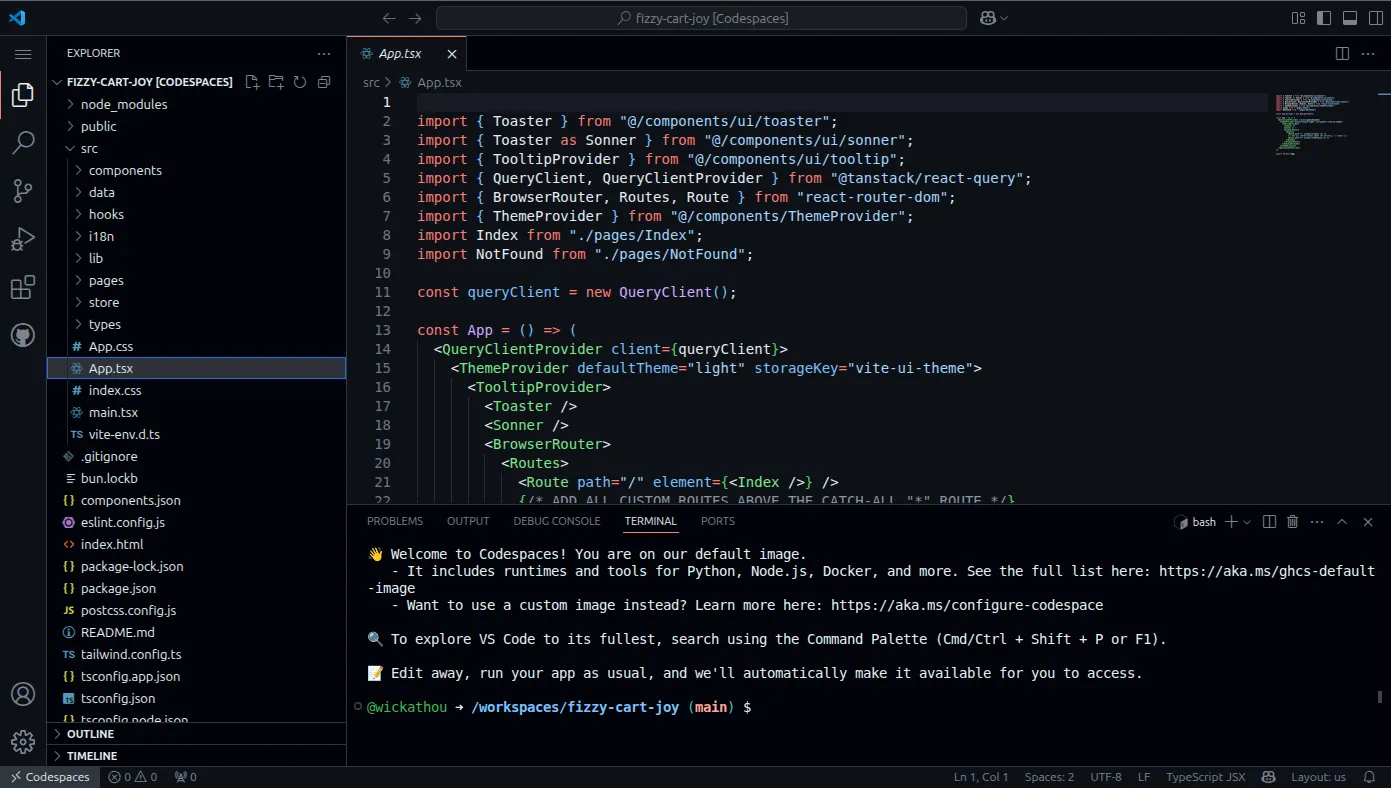Click the Codespaces button in the status bar
The height and width of the screenshot is (788, 1391).
coord(49,777)
